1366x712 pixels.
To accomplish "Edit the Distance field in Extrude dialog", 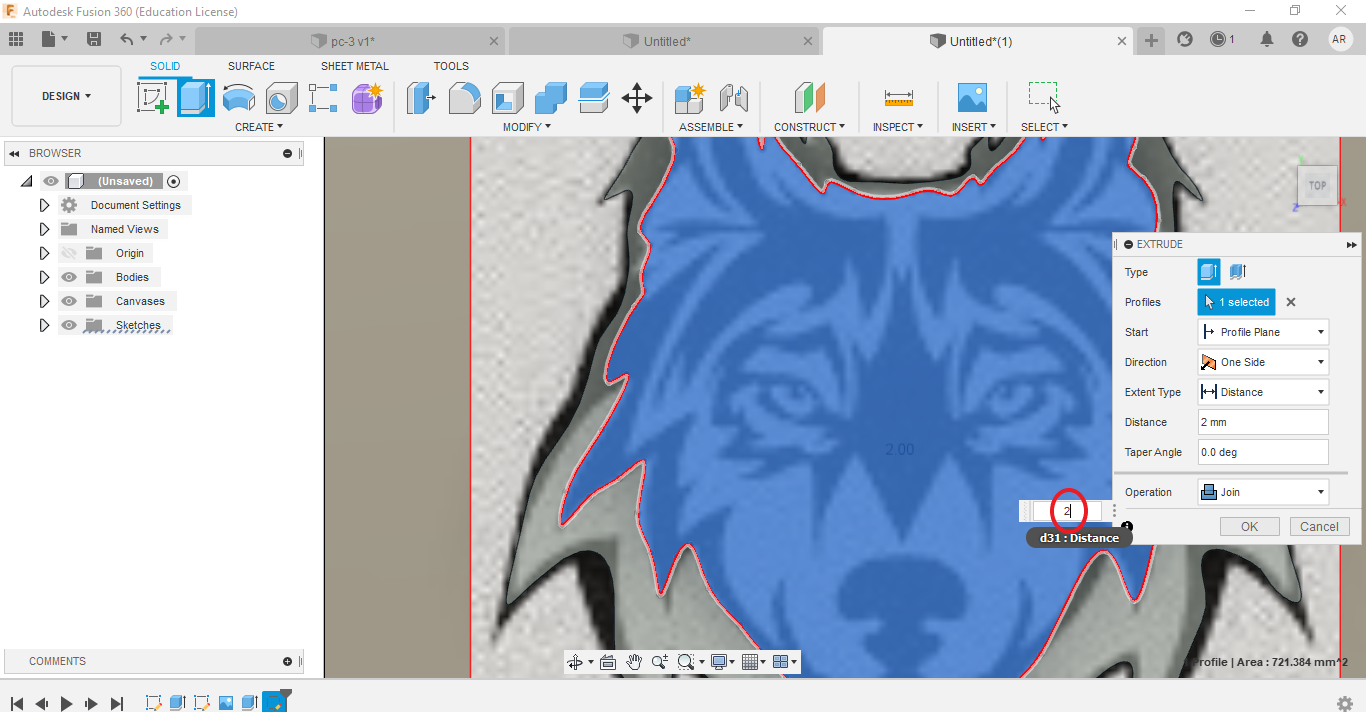I will (x=1263, y=422).
